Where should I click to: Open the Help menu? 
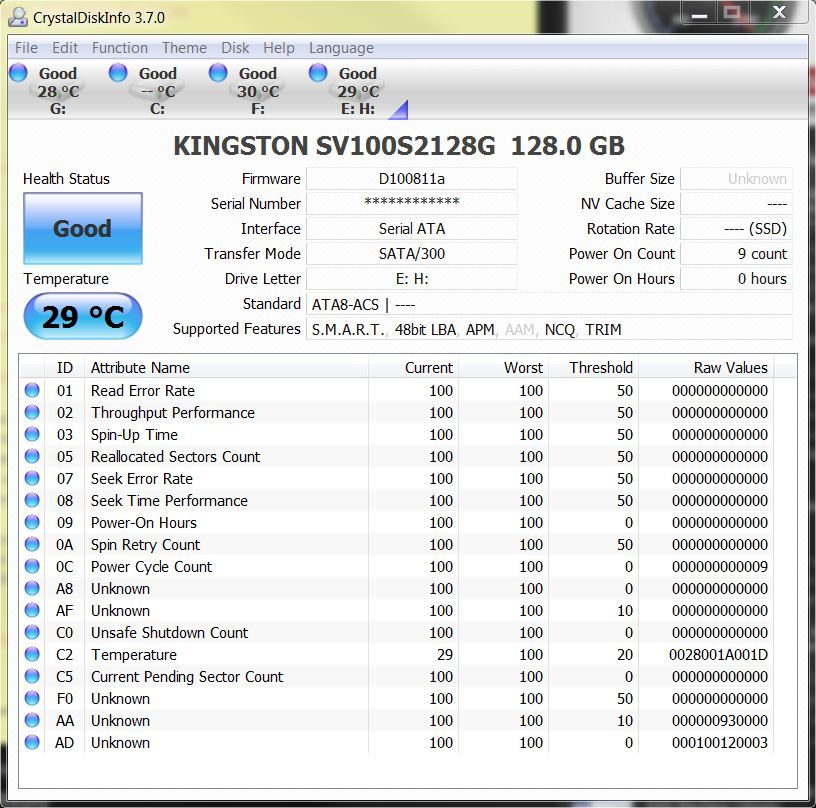(278, 48)
